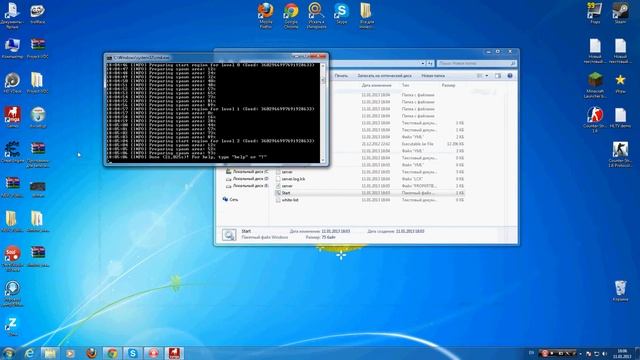Select Локальный диск (E:) in navigation pane

tap(247, 186)
